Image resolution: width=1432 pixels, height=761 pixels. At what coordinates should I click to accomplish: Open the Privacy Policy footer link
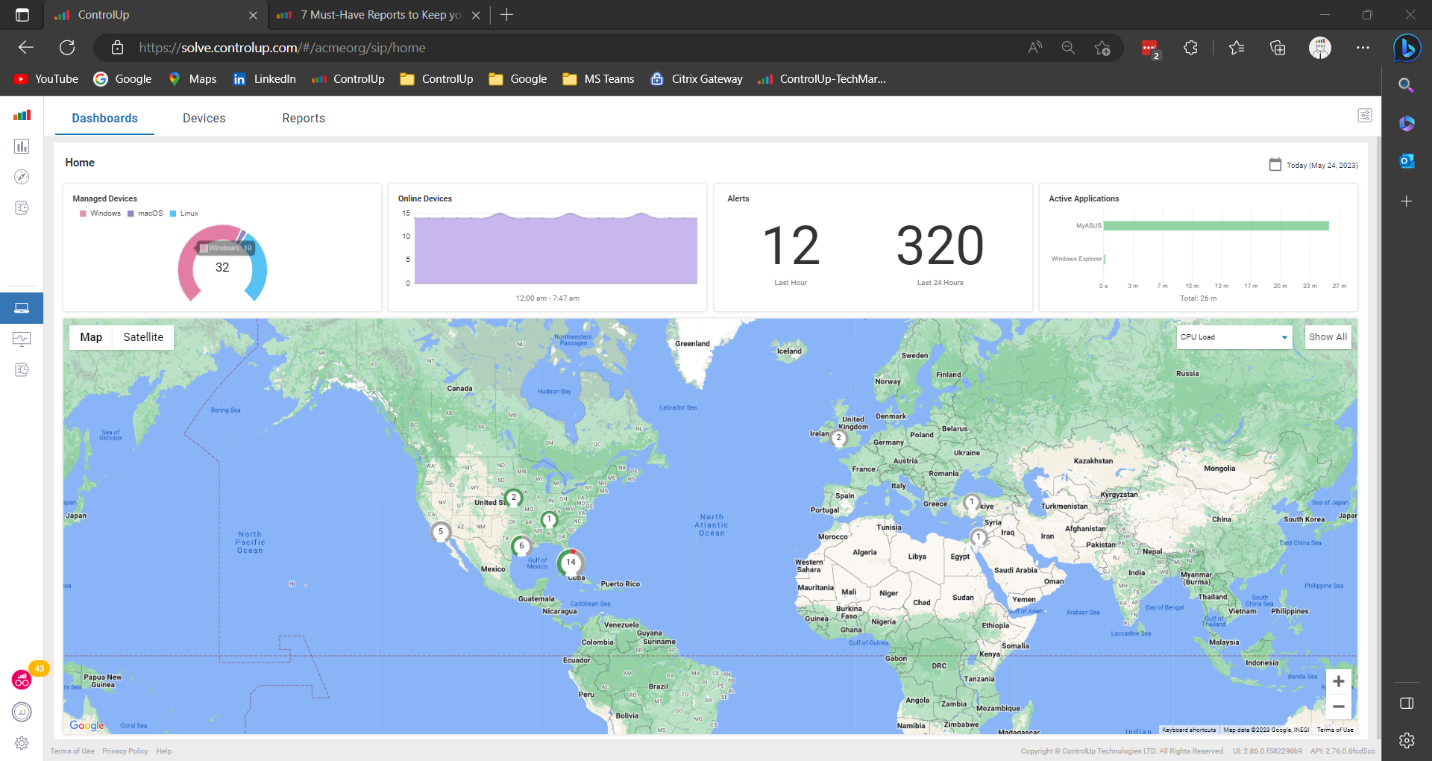pyautogui.click(x=125, y=751)
